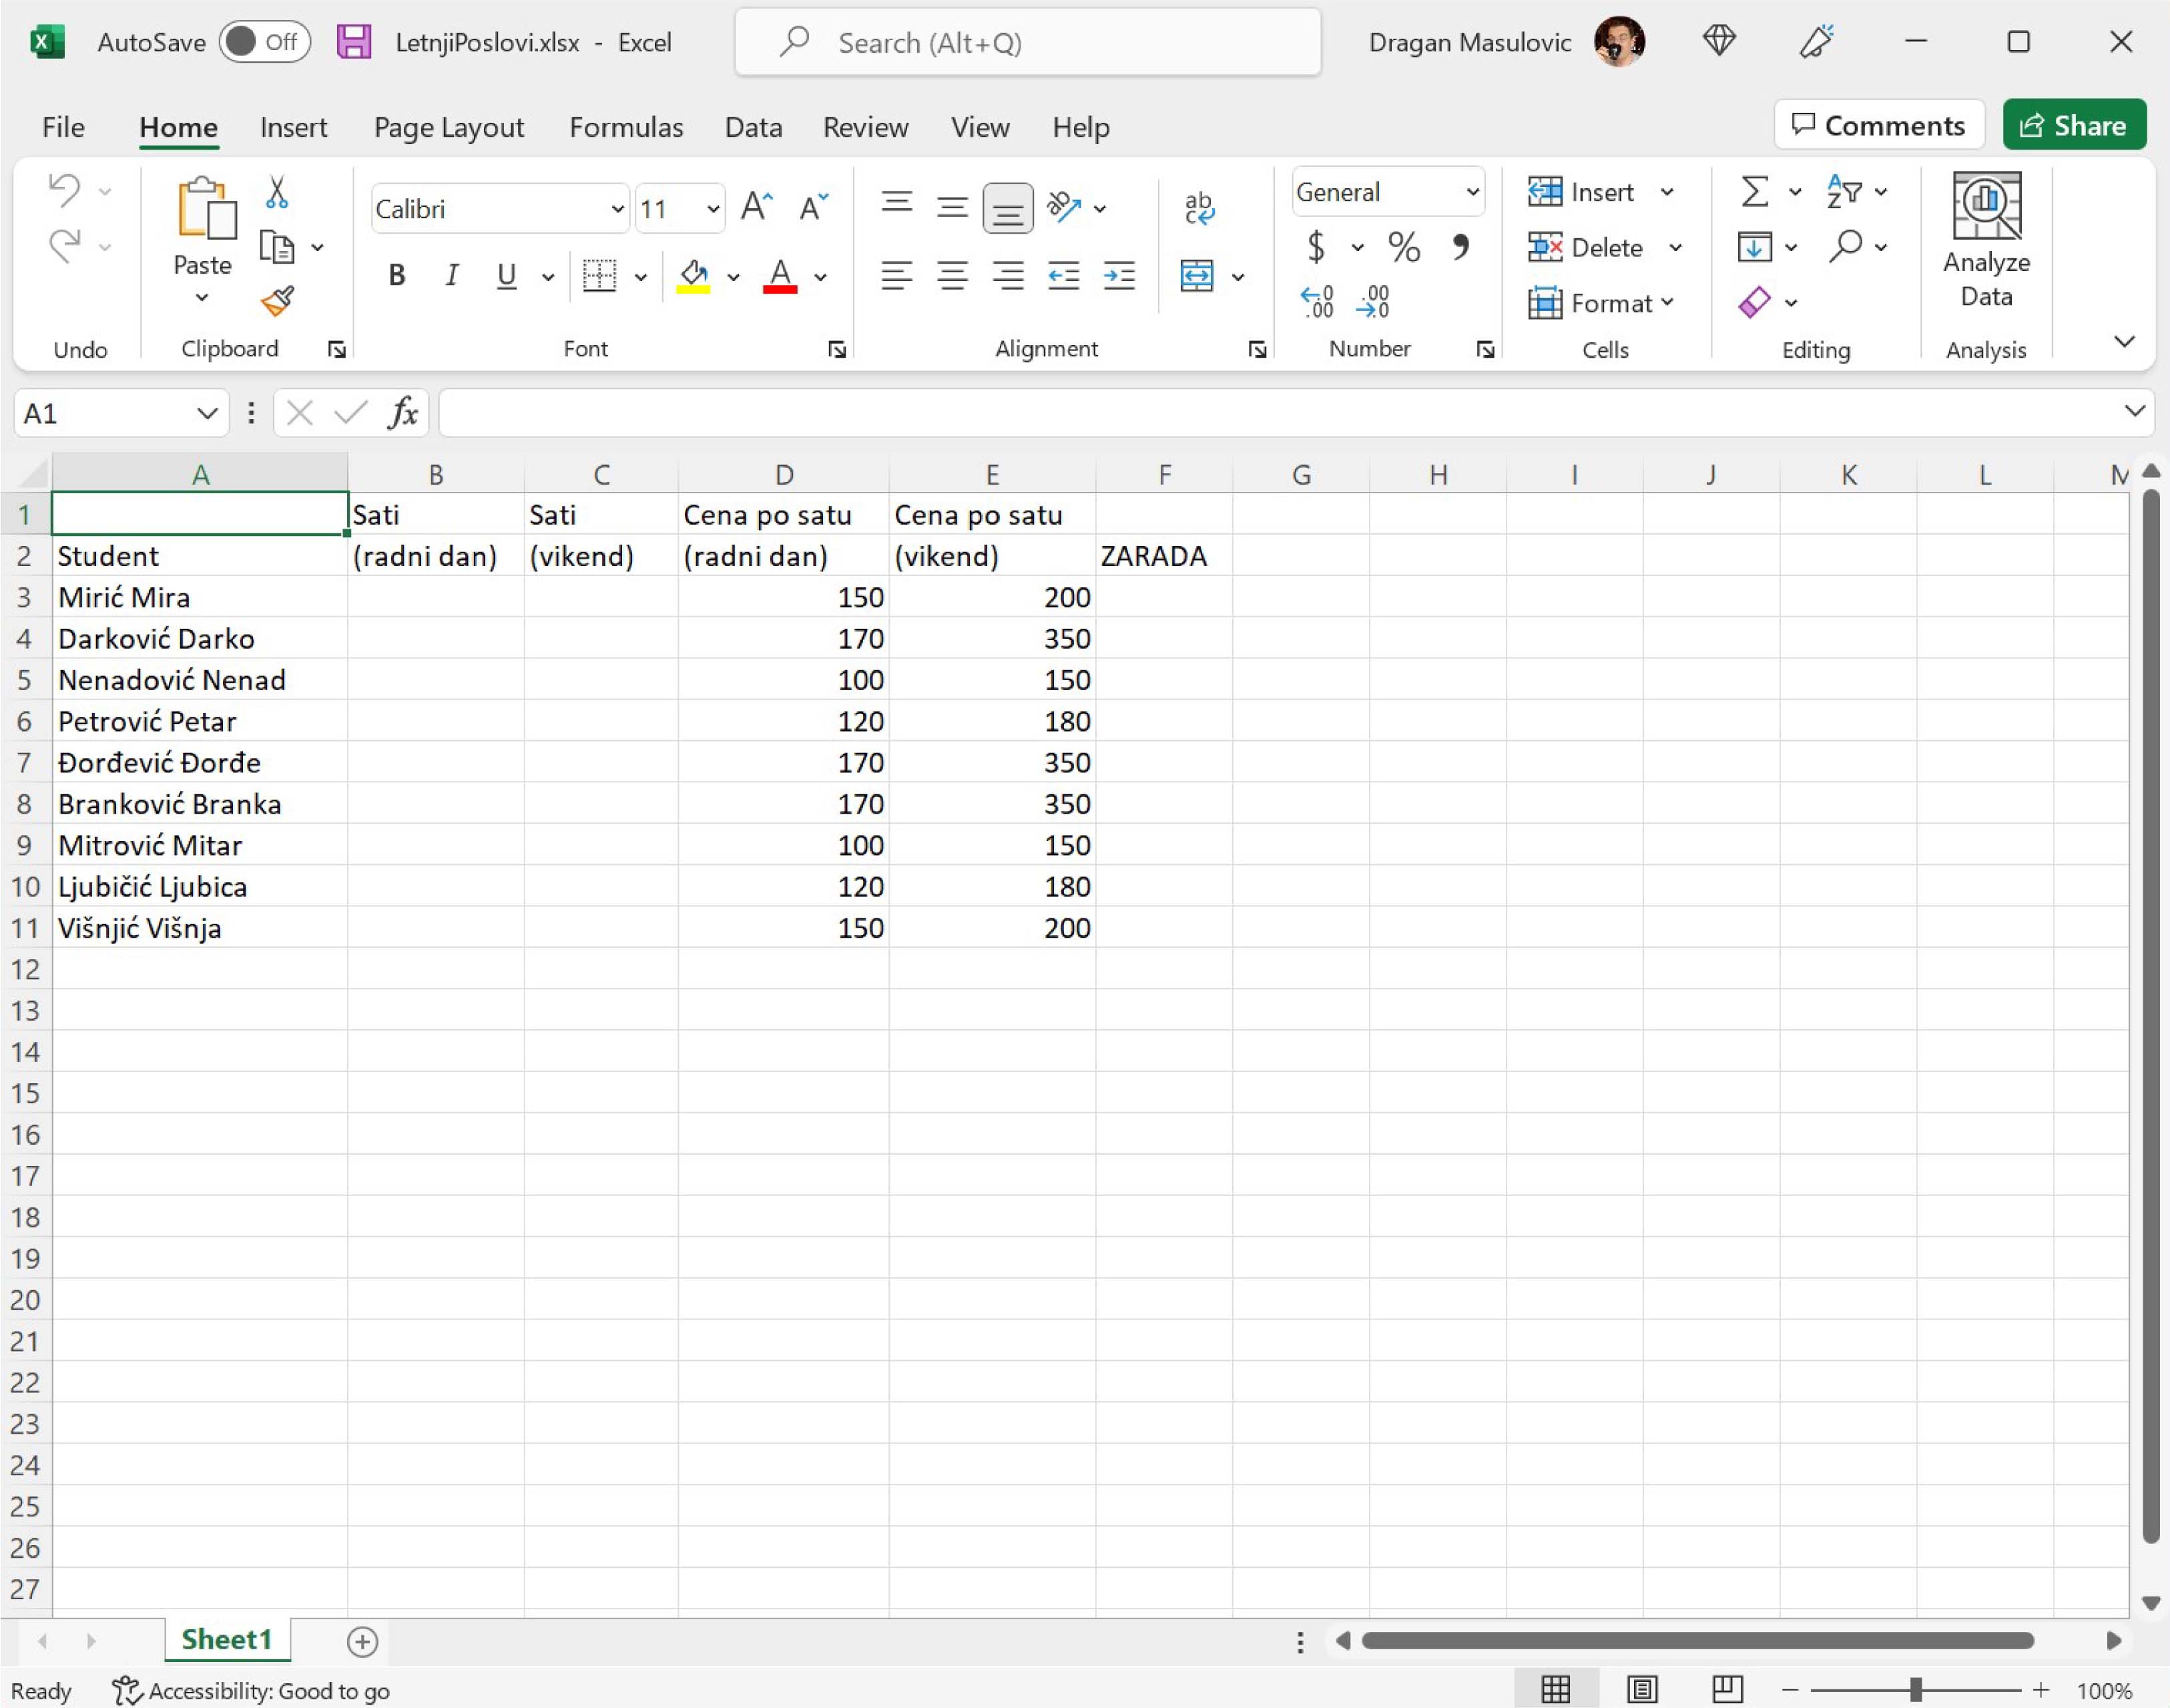The image size is (2170, 1708).
Task: Click the Format Painter brush icon
Action: pos(277,301)
